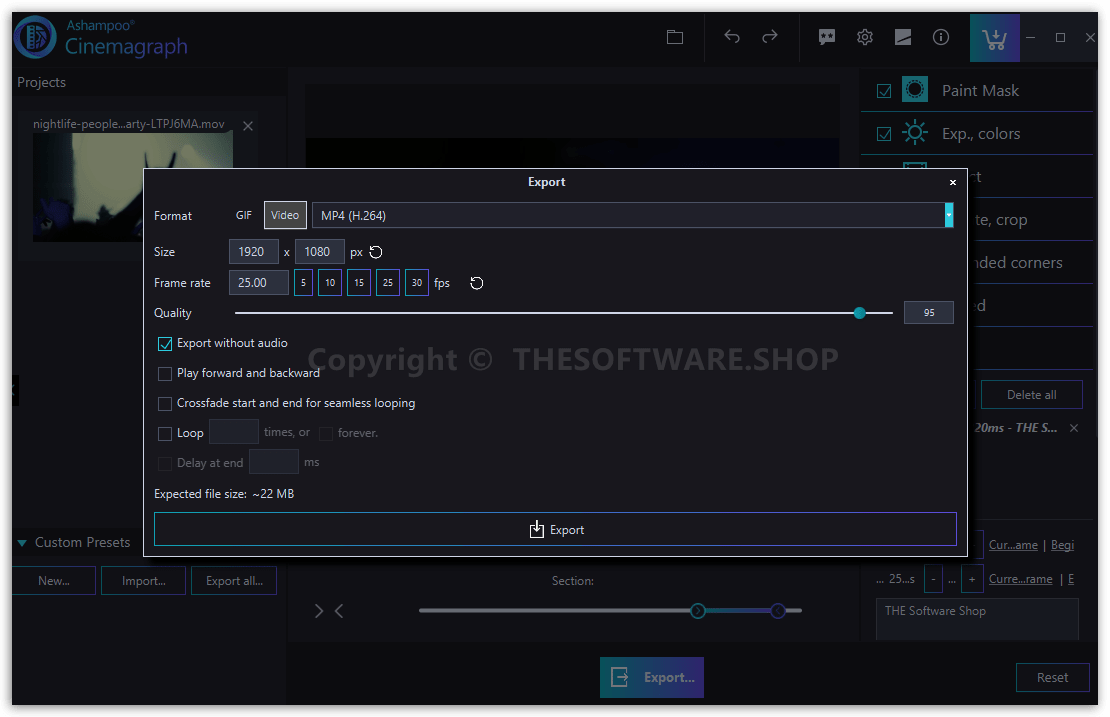Click the redo arrow icon
Image resolution: width=1110 pixels, height=717 pixels.
click(x=769, y=36)
